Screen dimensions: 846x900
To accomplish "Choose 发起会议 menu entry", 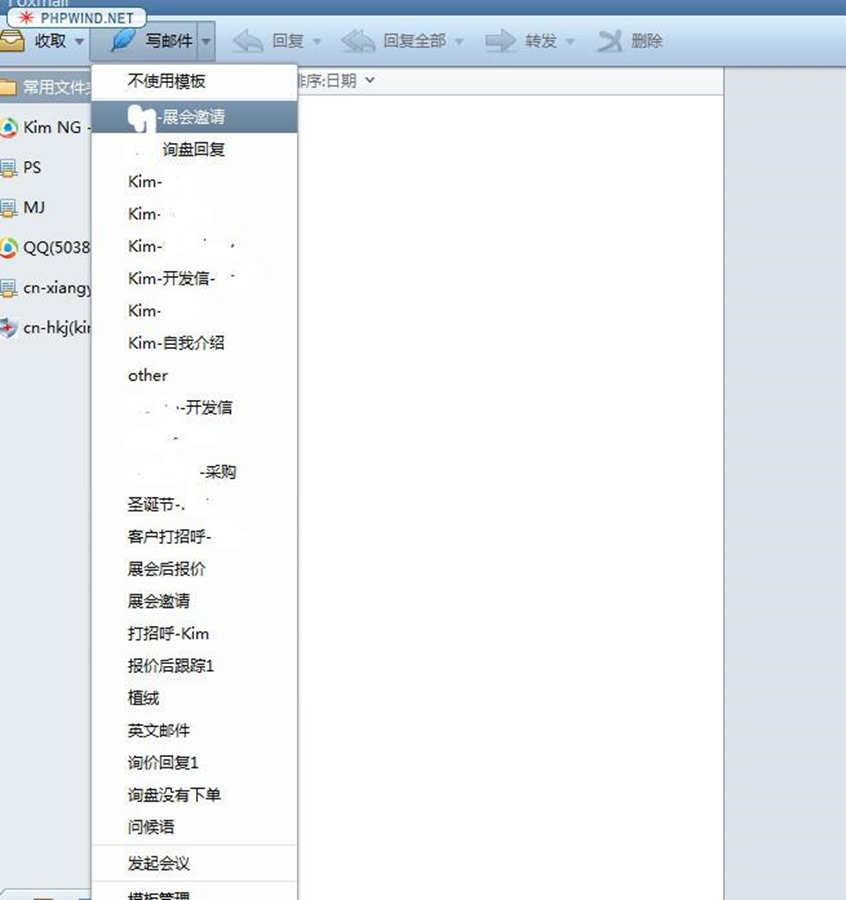I will tap(158, 863).
